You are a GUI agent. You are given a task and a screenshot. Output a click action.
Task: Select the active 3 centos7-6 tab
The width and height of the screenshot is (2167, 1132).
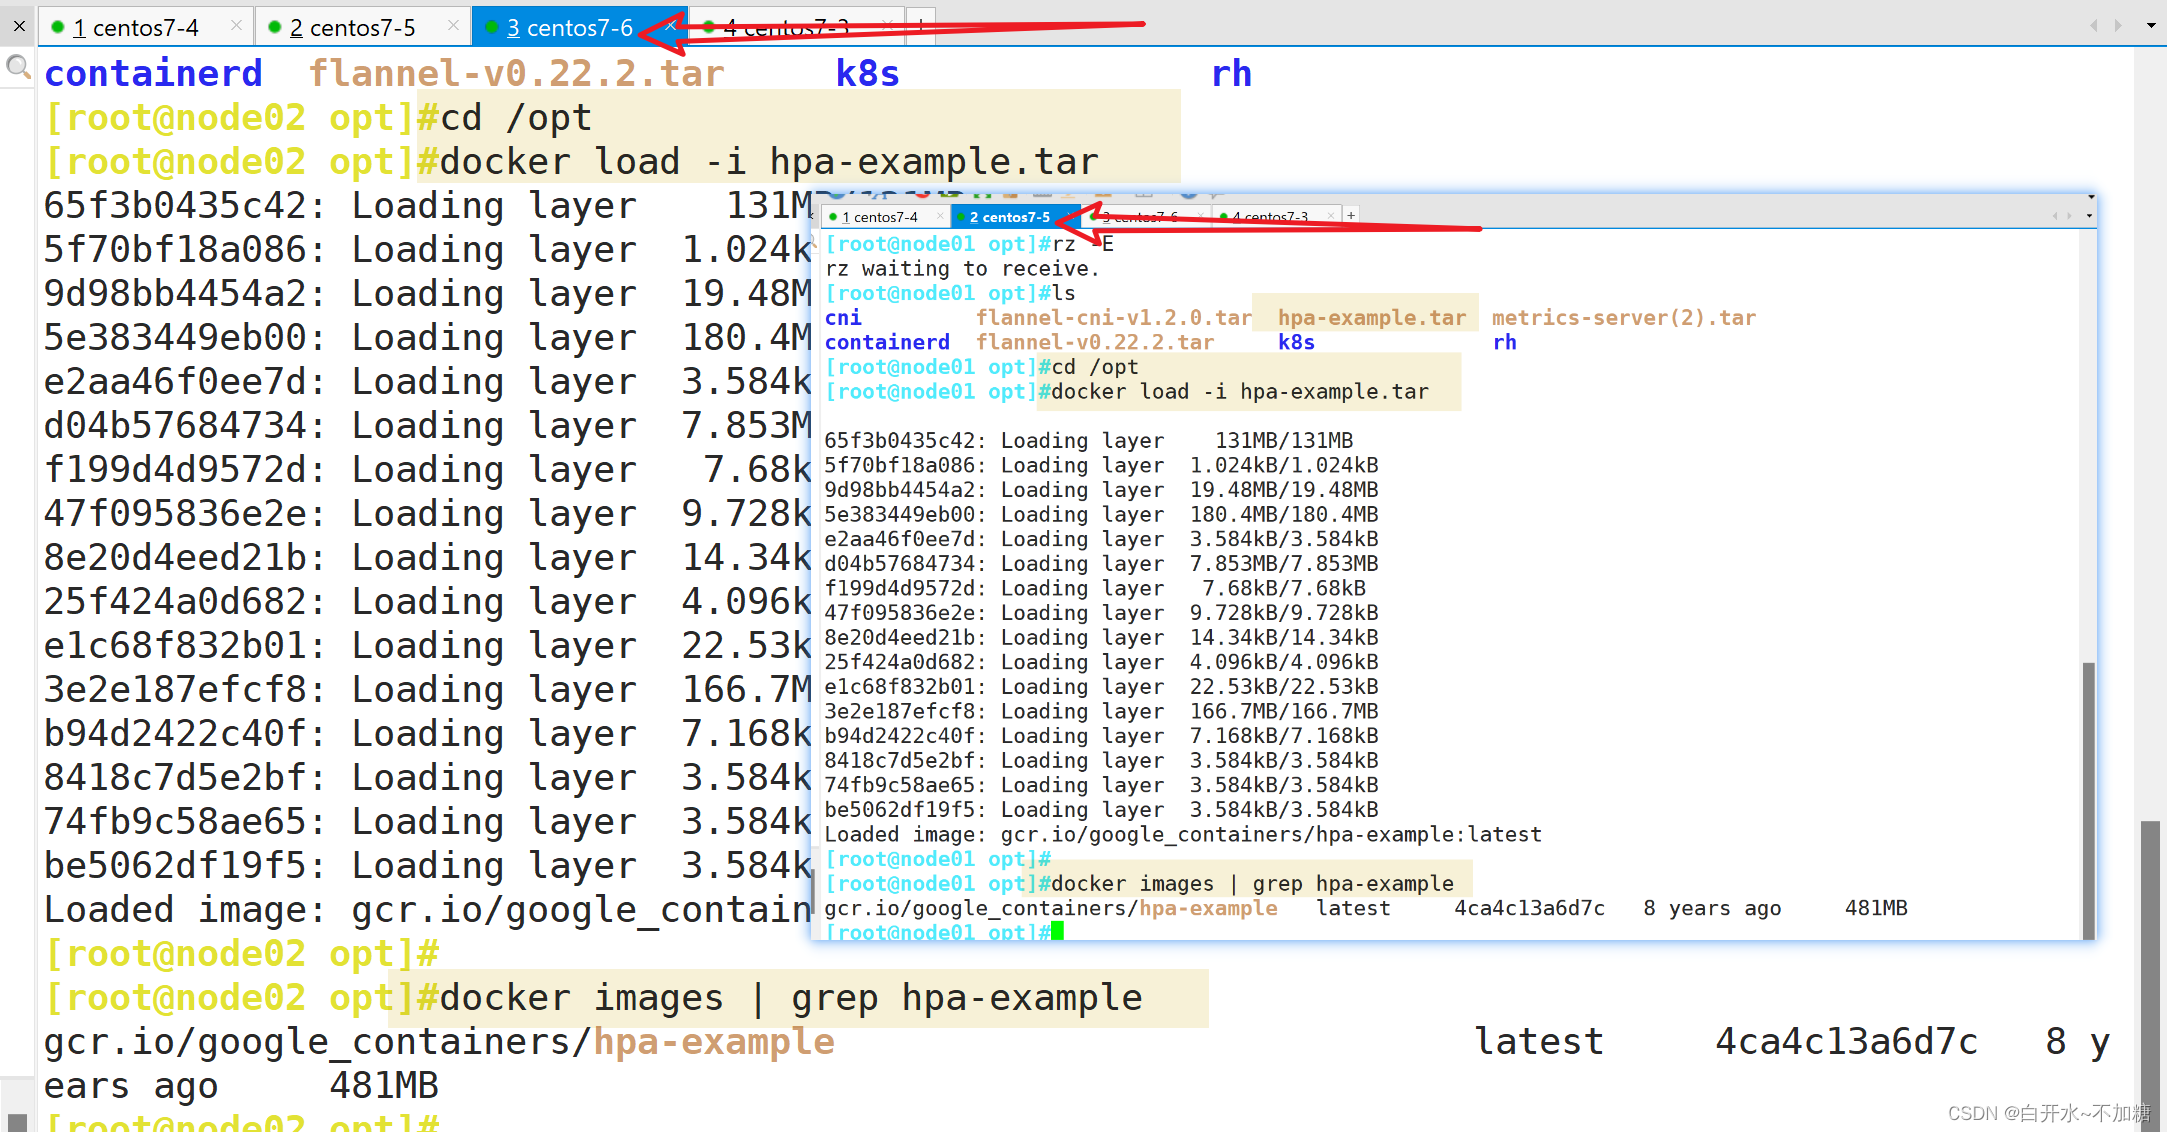pyautogui.click(x=569, y=27)
